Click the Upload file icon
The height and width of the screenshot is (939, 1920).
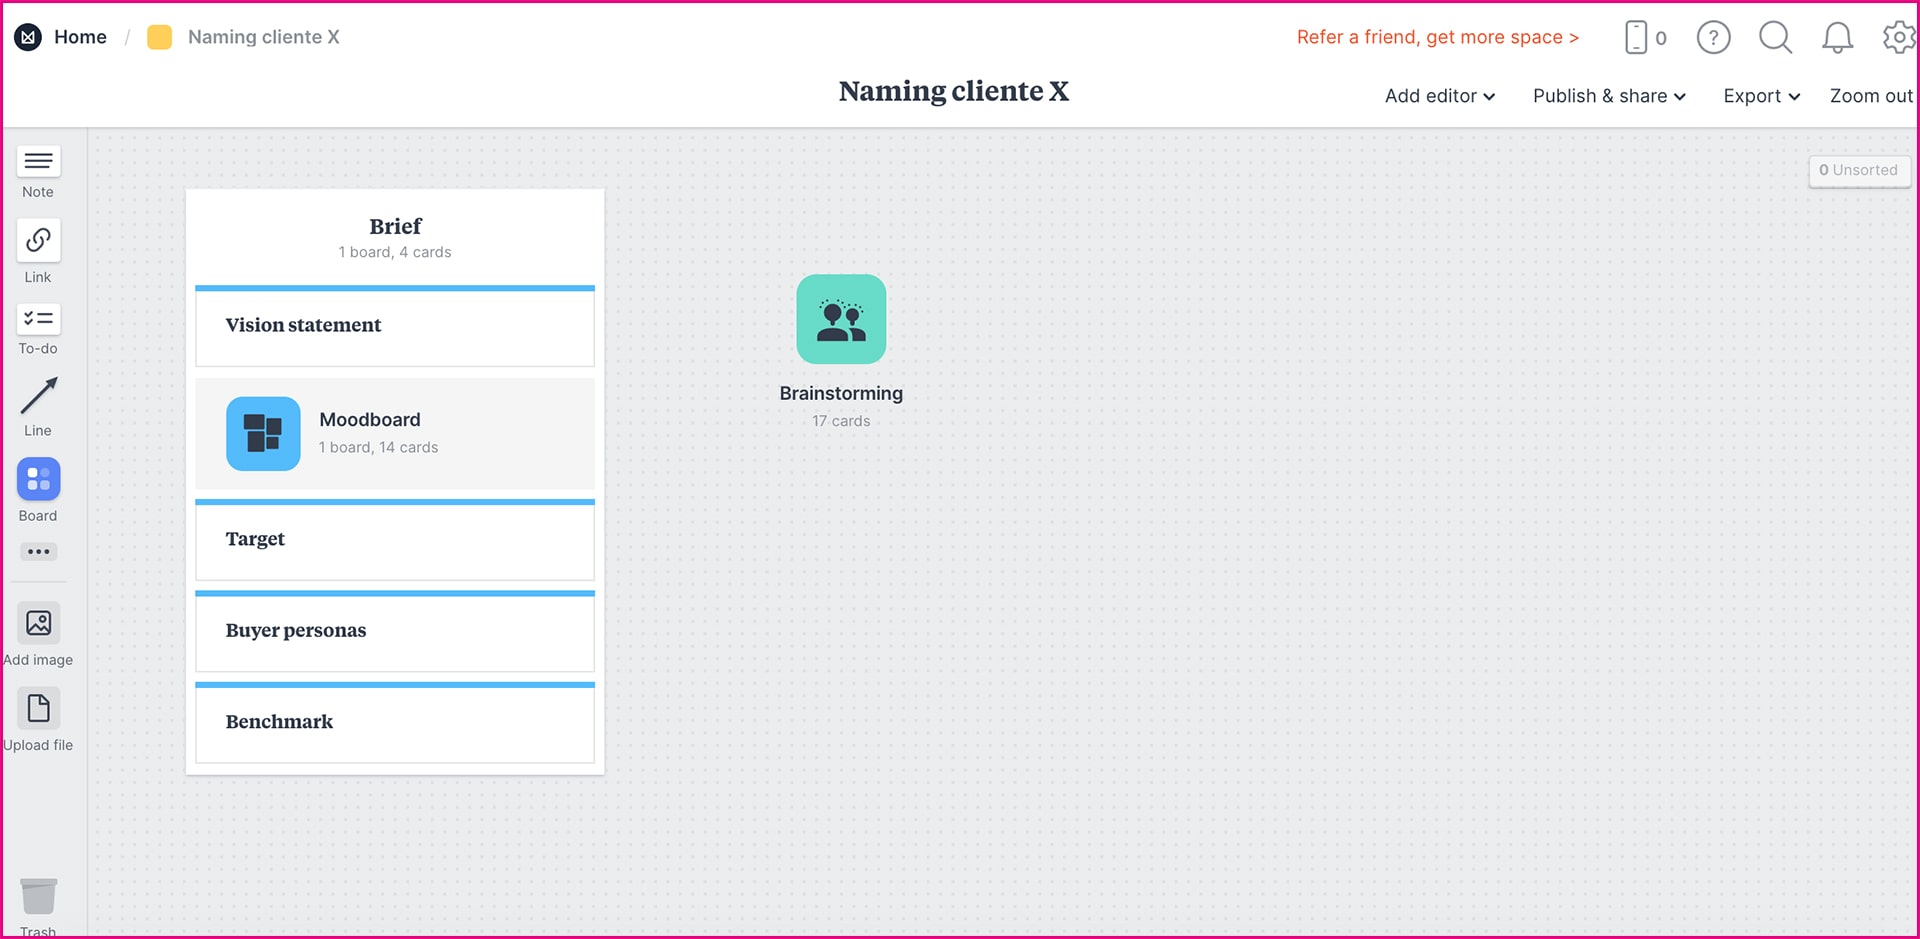pos(38,709)
